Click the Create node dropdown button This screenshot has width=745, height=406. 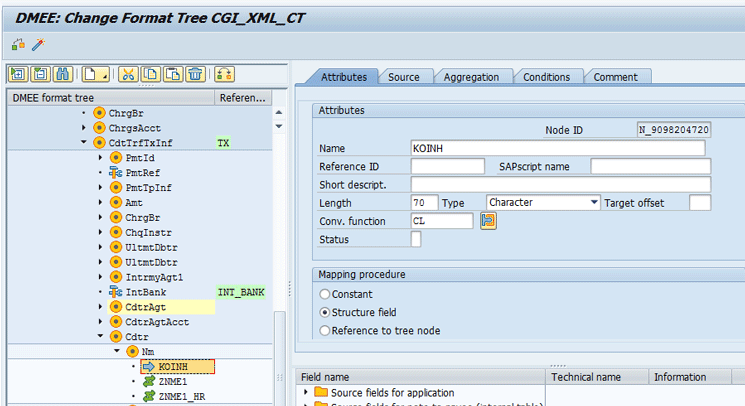pyautogui.click(x=96, y=74)
